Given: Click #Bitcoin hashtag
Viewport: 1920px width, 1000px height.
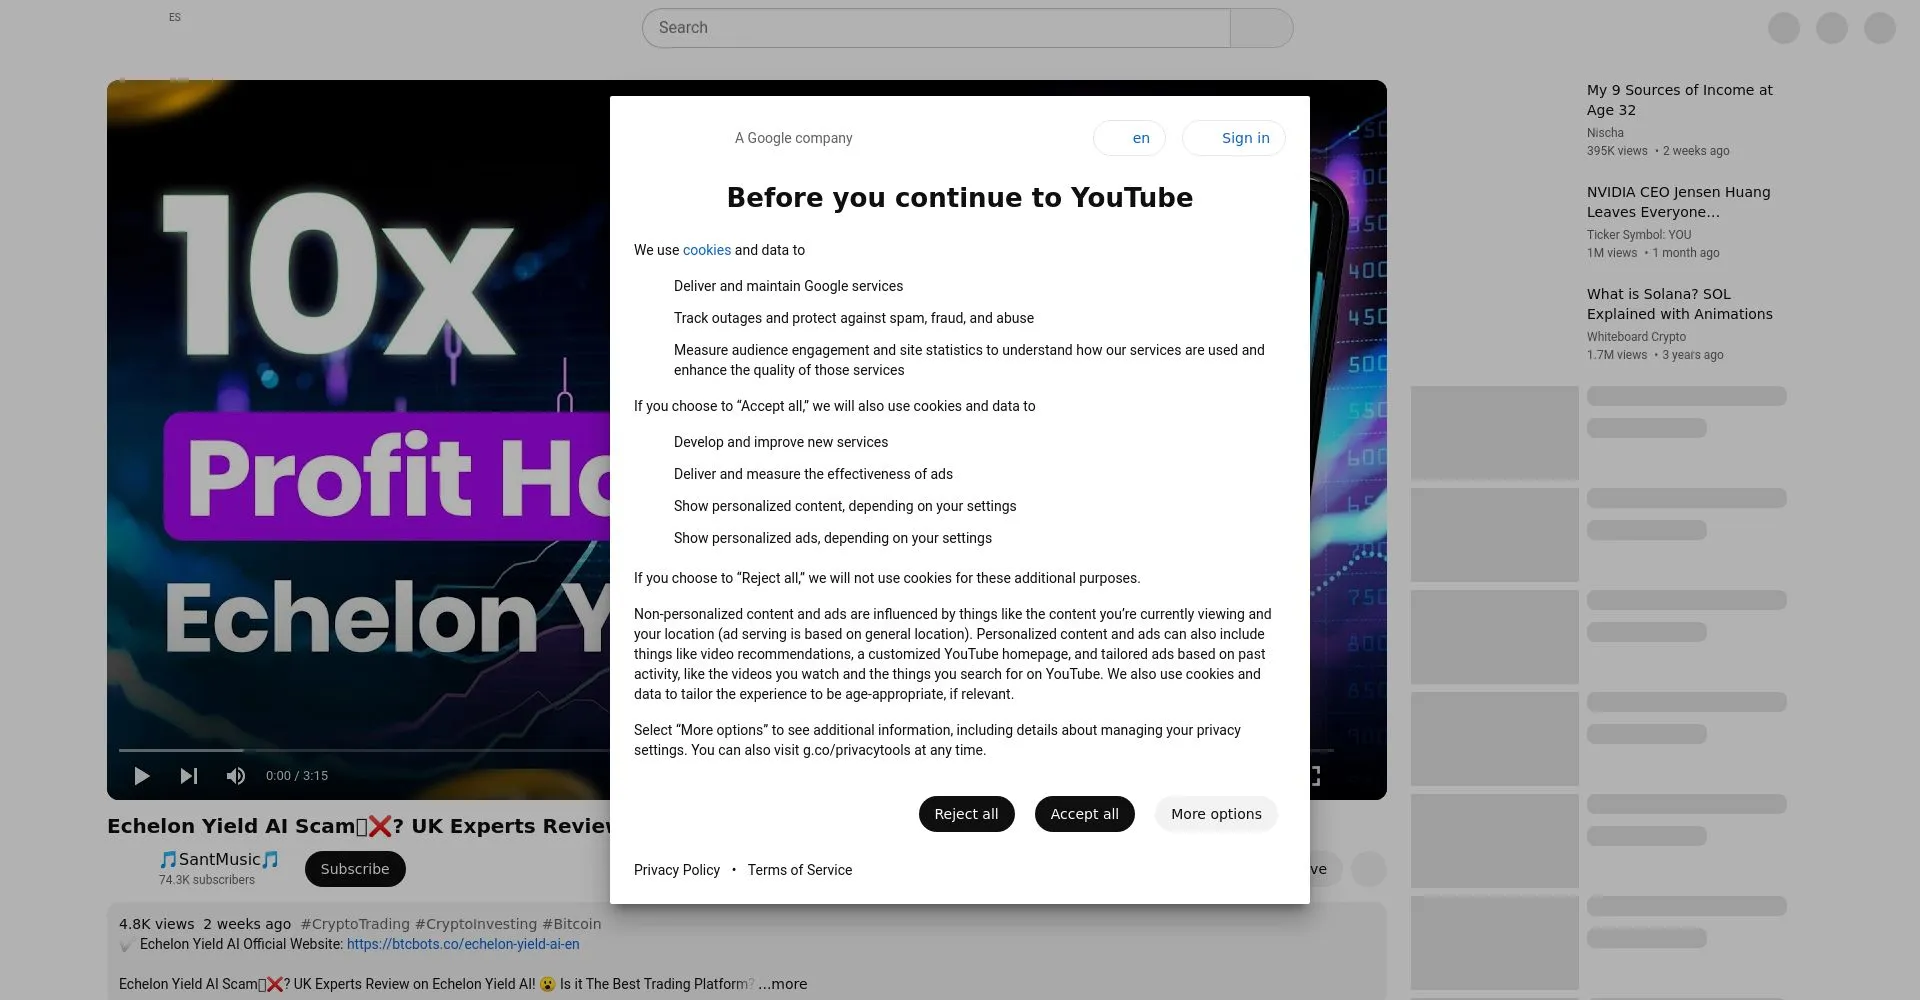Looking at the screenshot, I should [571, 924].
